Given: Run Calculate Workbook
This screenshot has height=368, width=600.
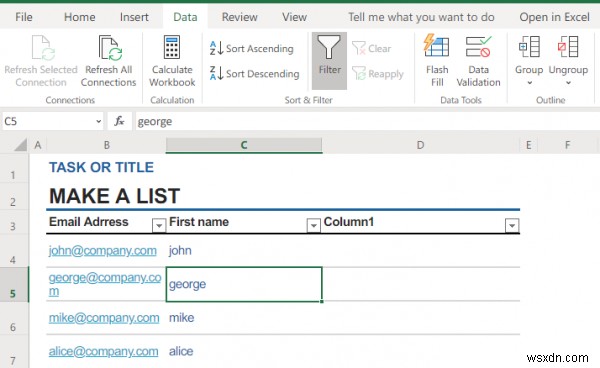Looking at the screenshot, I should tap(172, 61).
